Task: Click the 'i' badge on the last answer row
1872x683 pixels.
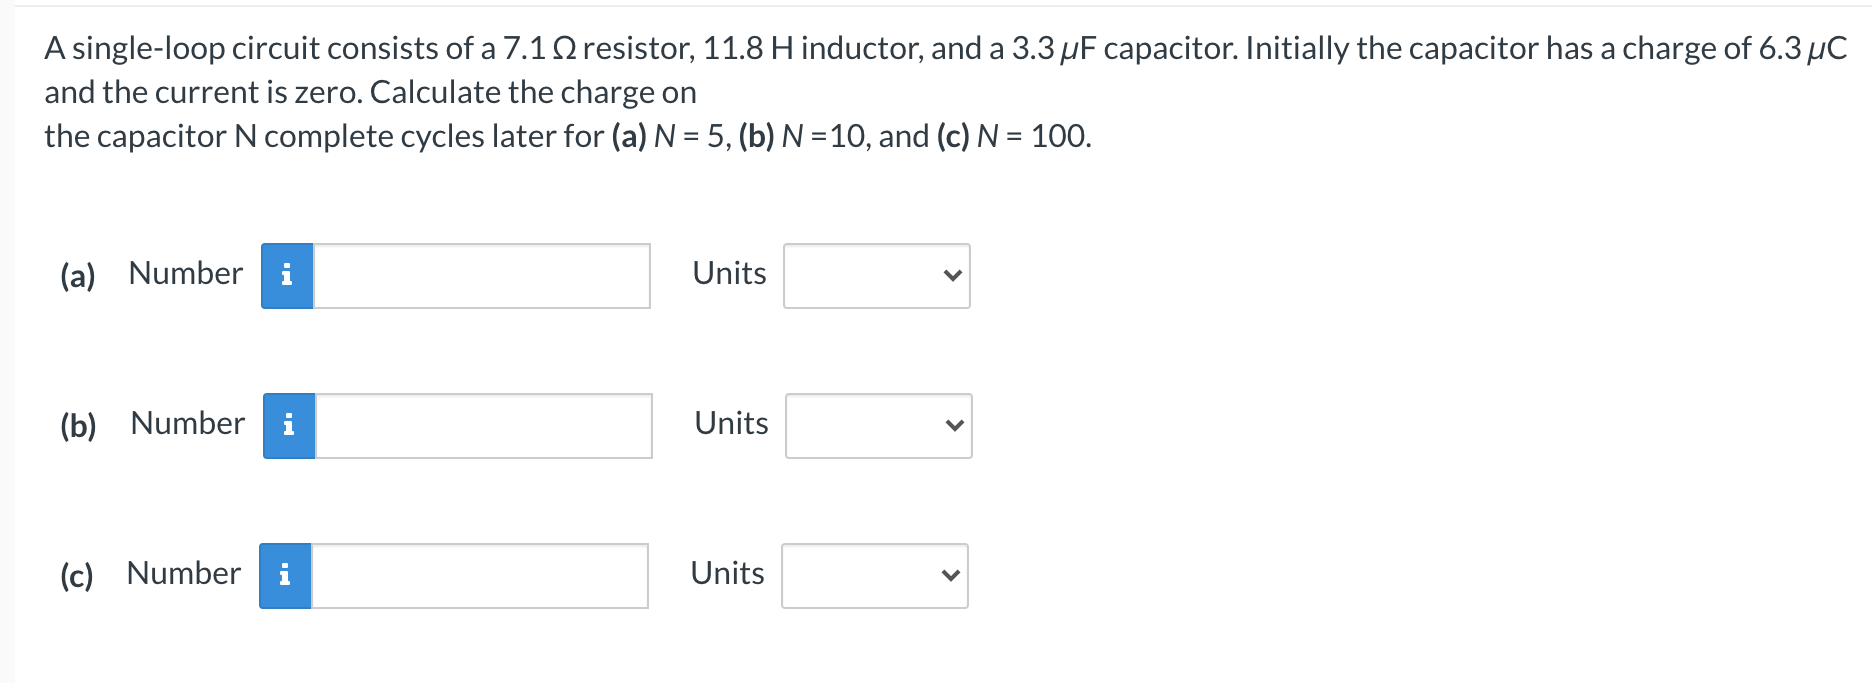Action: pyautogui.click(x=286, y=575)
